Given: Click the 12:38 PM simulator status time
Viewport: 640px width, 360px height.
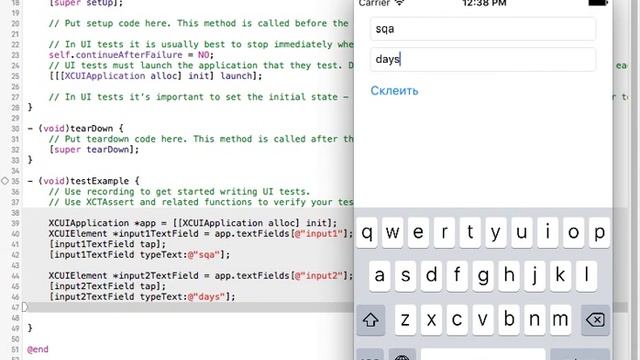Looking at the screenshot, I should point(484,3).
